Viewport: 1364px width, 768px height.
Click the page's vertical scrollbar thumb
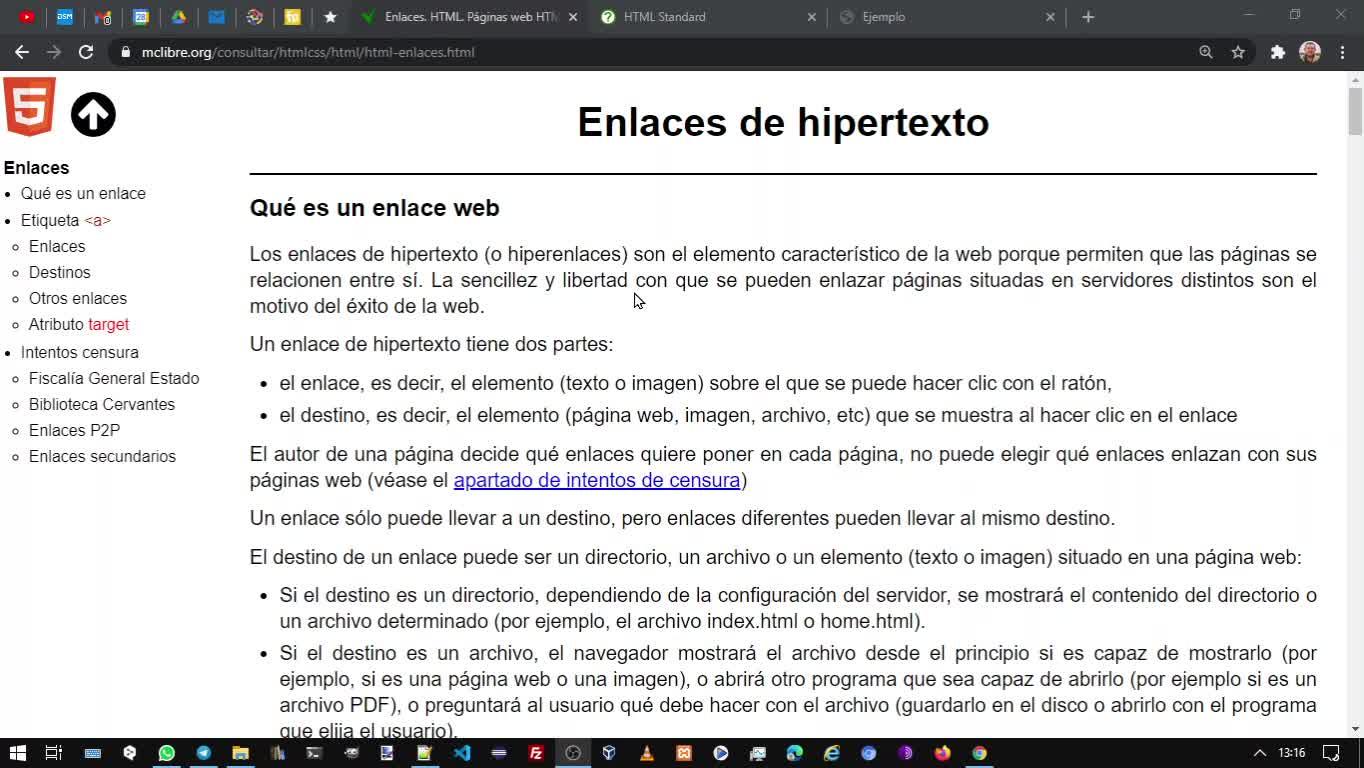(1355, 110)
